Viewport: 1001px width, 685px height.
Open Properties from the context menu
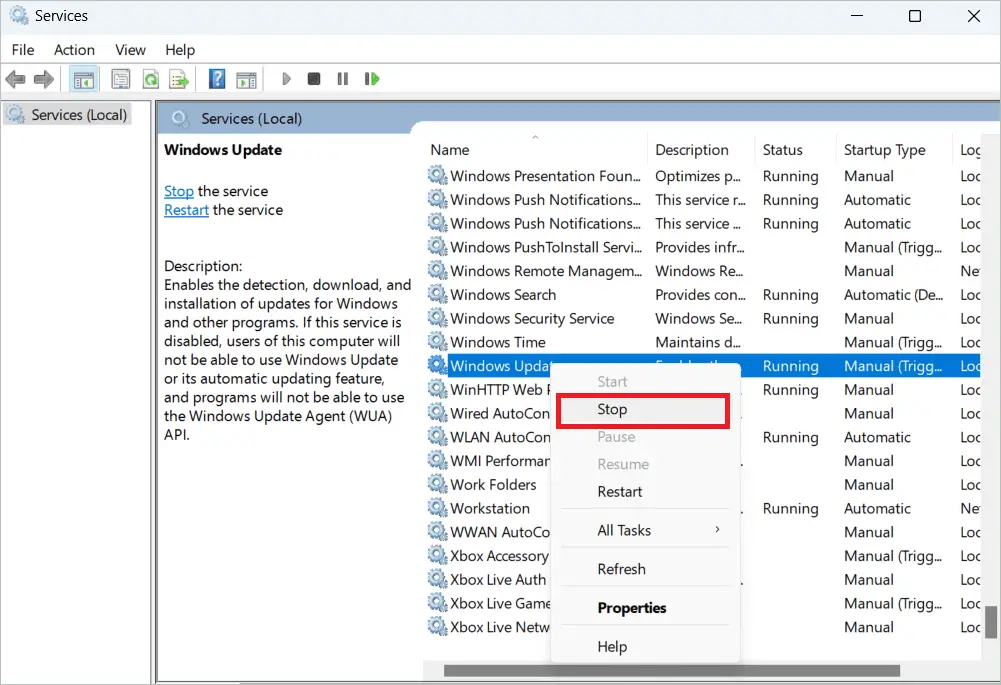(645, 608)
